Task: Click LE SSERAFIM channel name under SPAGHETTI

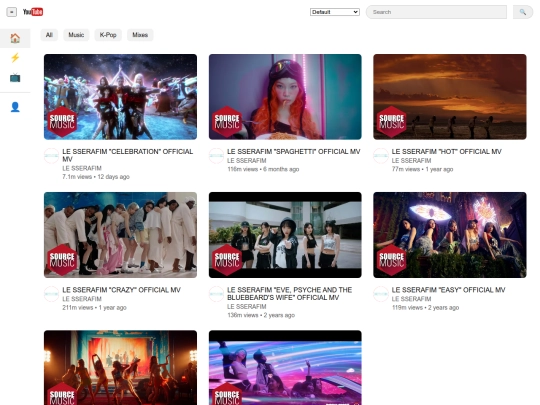Action: click(x=247, y=160)
